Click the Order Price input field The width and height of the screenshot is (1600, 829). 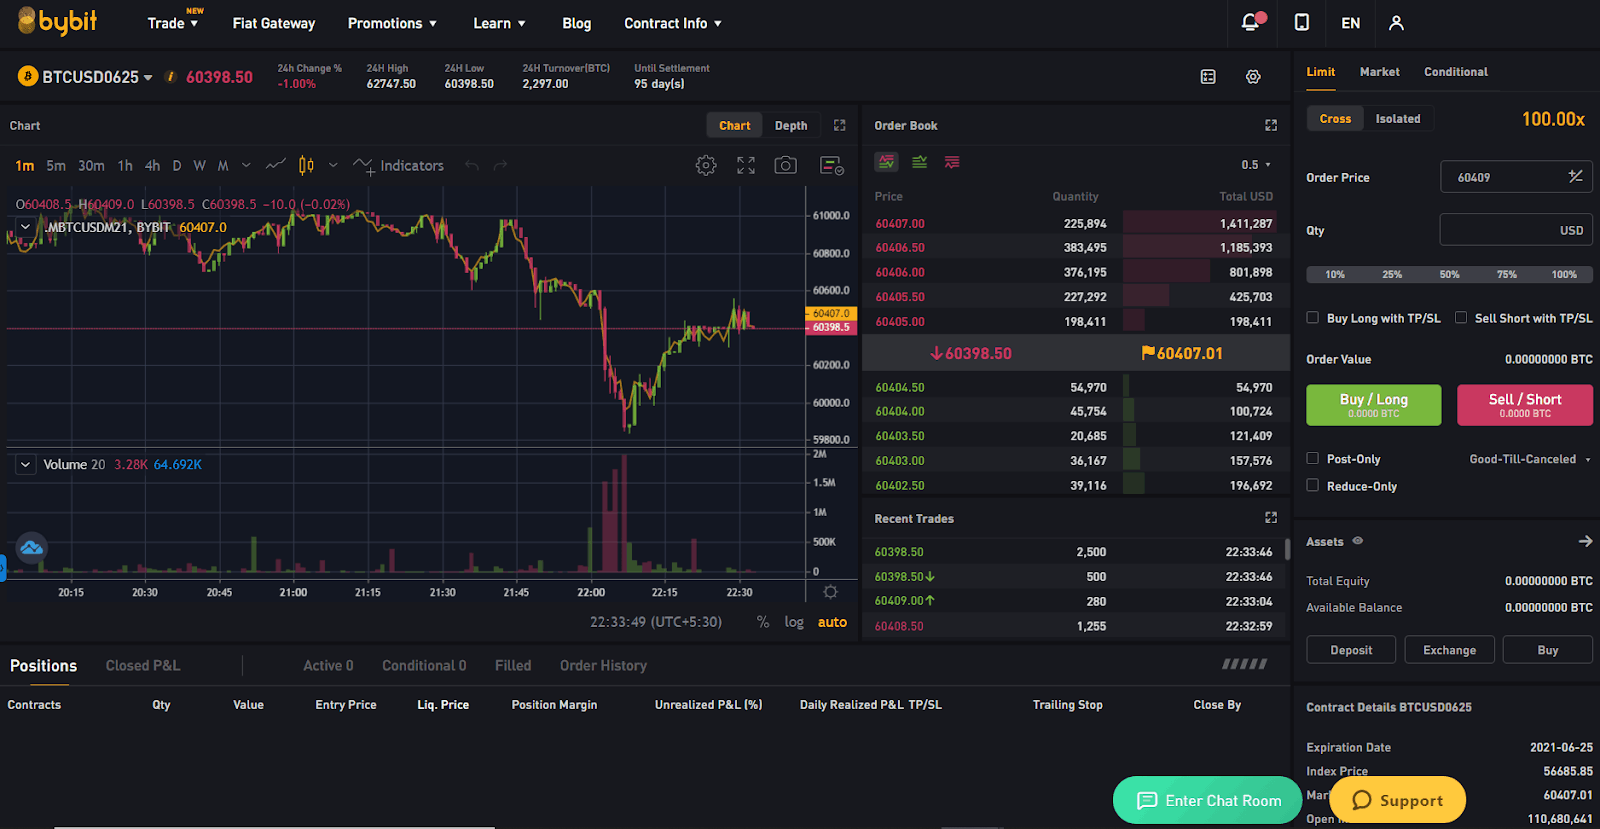pyautogui.click(x=1505, y=177)
